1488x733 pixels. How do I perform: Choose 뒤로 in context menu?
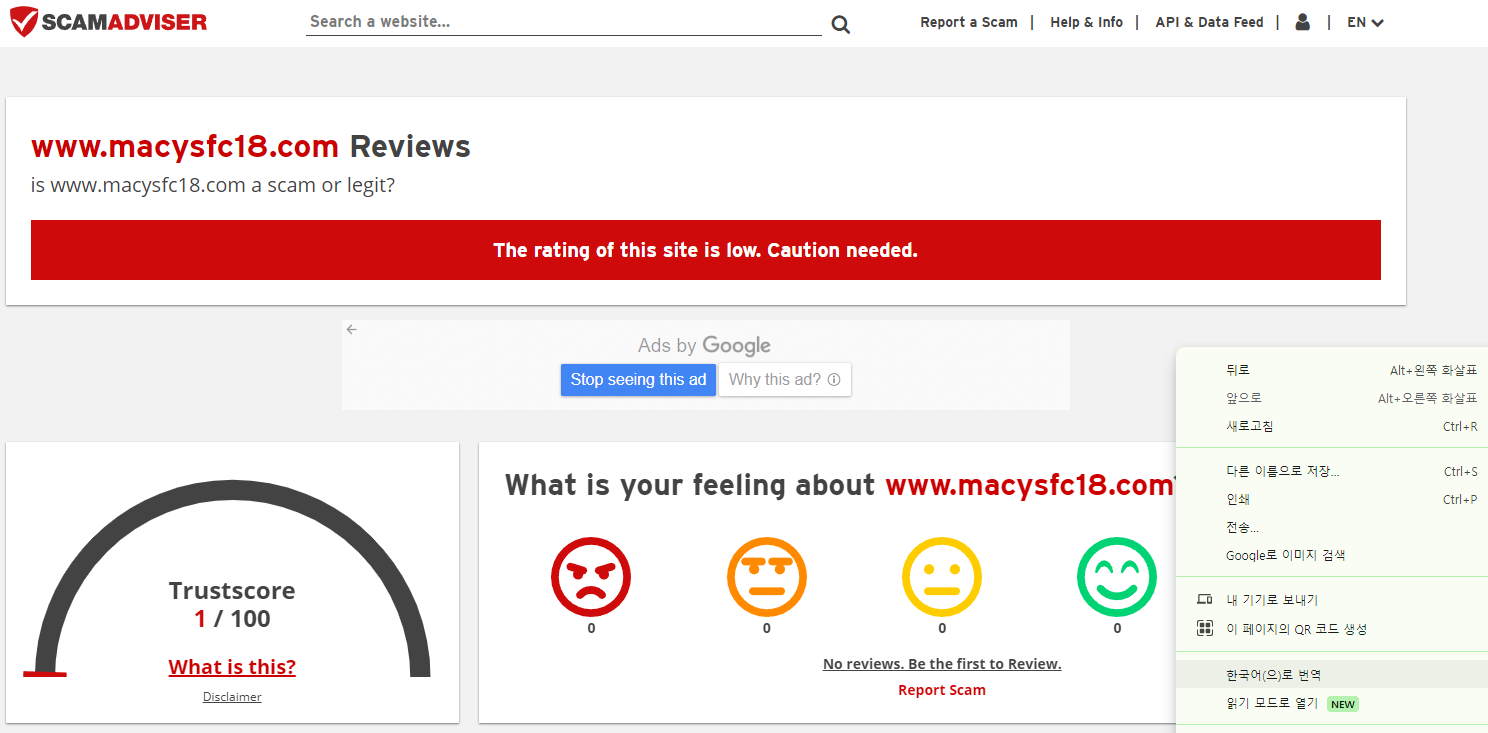point(1332,370)
